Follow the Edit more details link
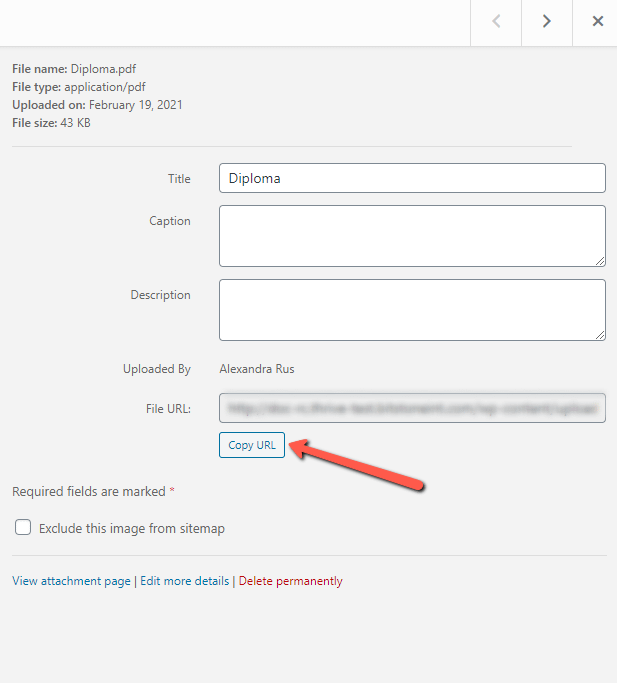617x683 pixels. coord(184,581)
